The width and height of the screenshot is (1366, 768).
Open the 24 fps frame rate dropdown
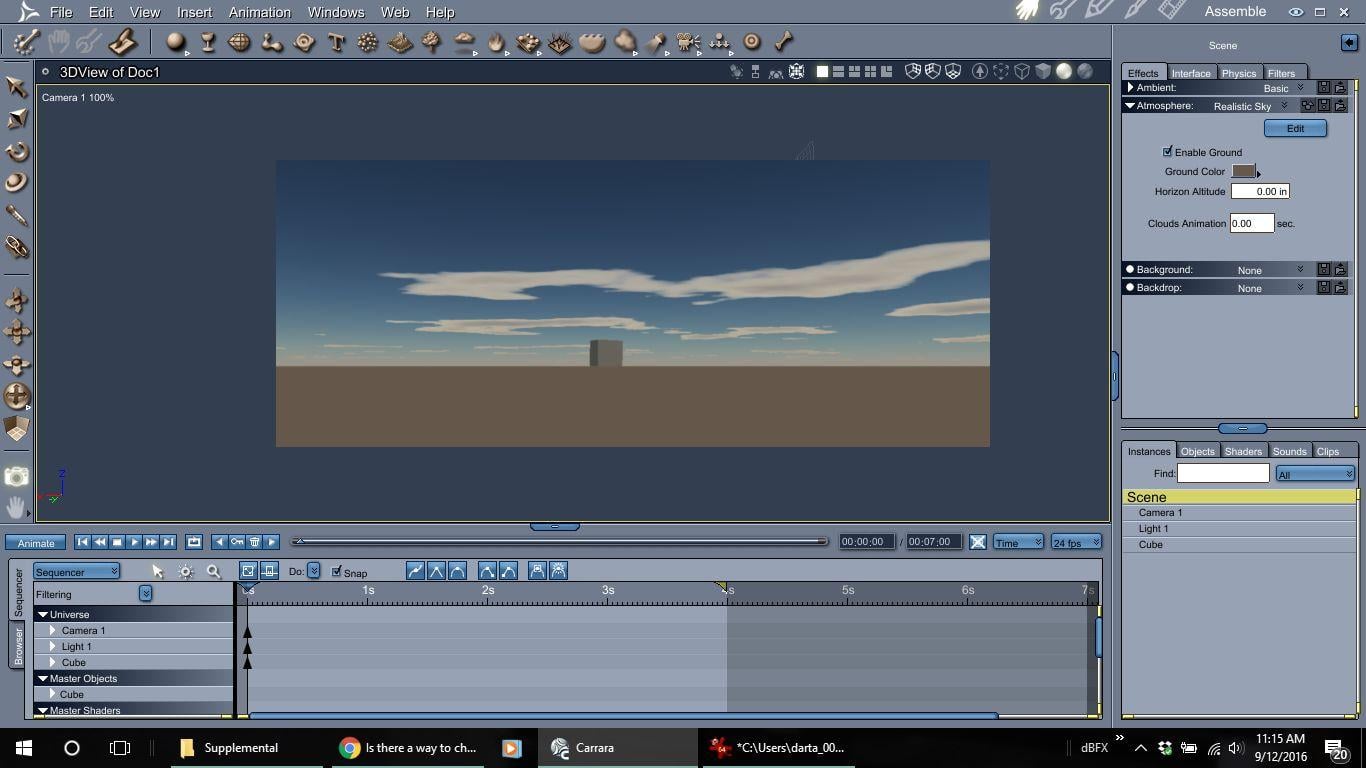coord(1076,542)
